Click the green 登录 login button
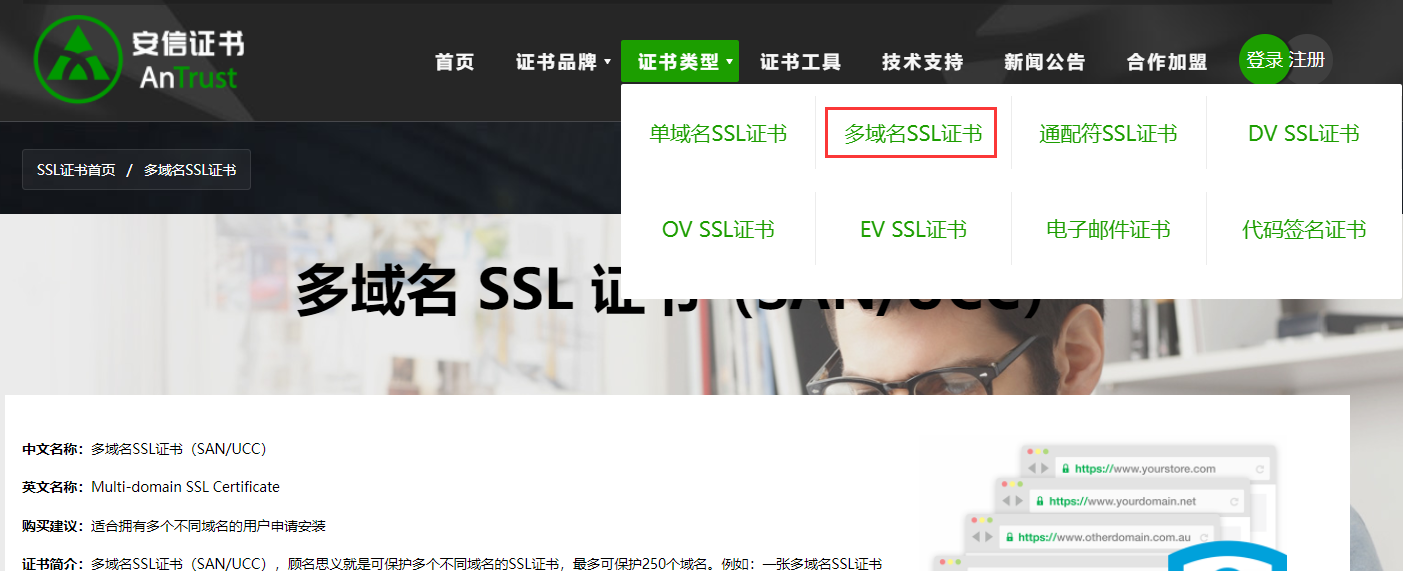This screenshot has width=1403, height=571. point(1264,60)
